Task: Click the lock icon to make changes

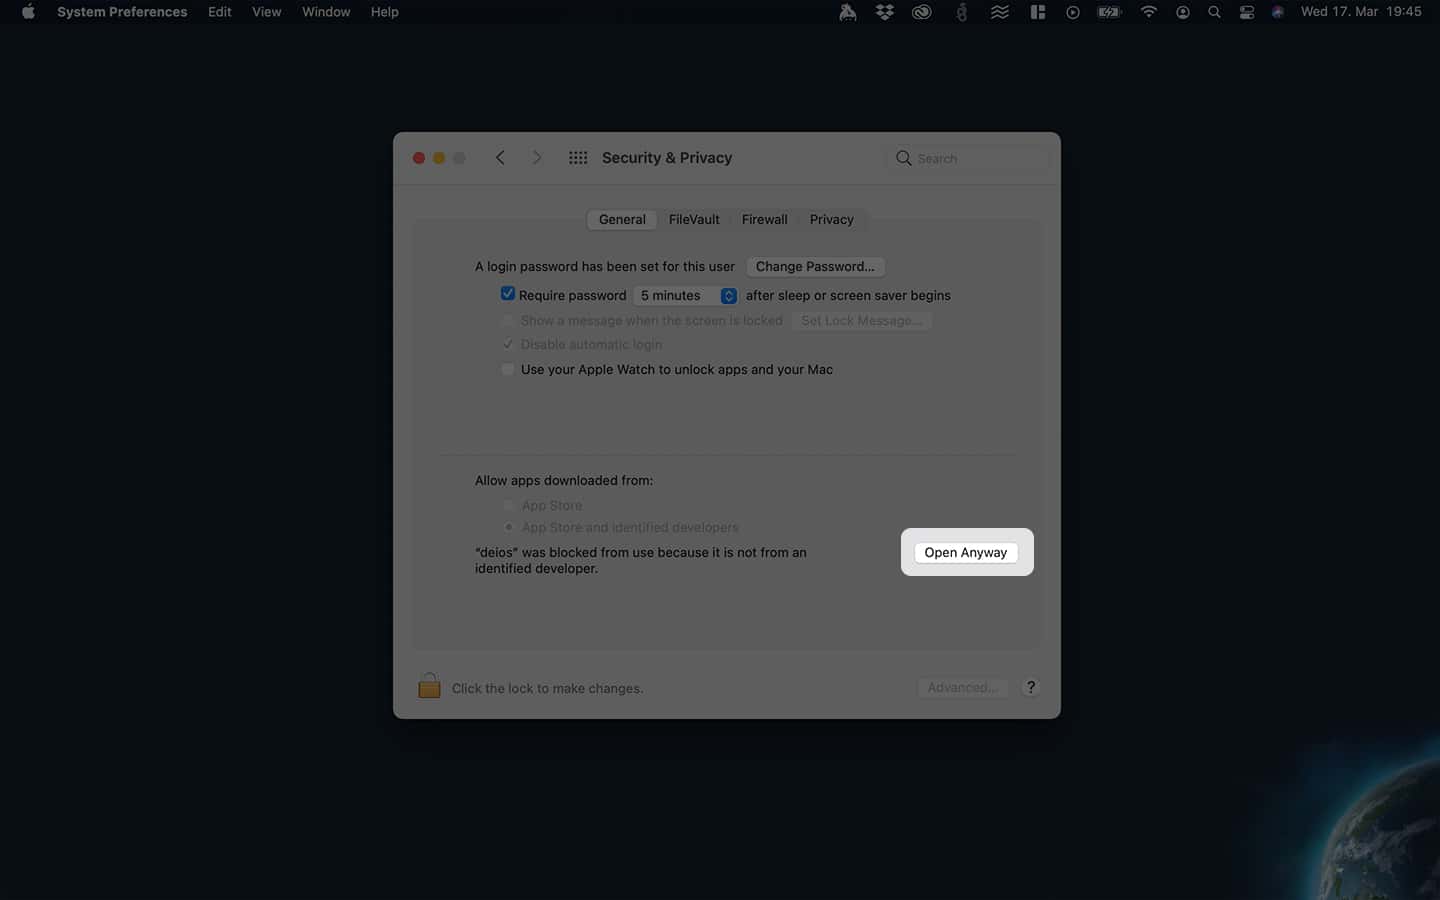Action: (429, 686)
